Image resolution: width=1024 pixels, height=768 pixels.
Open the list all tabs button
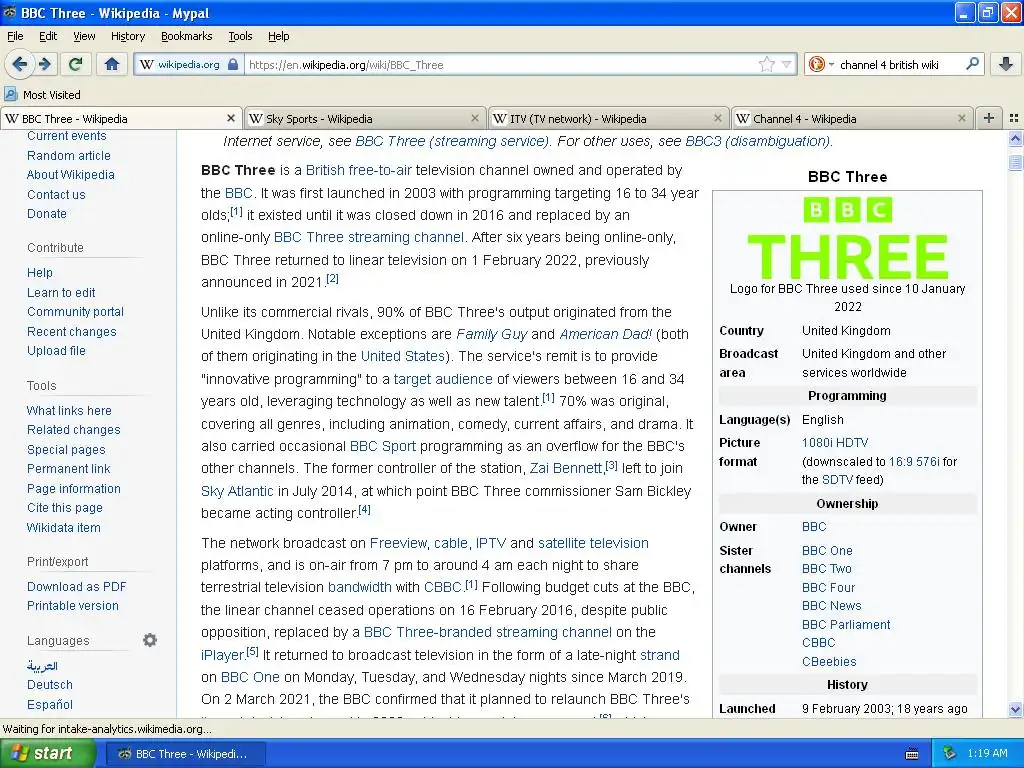click(1014, 118)
